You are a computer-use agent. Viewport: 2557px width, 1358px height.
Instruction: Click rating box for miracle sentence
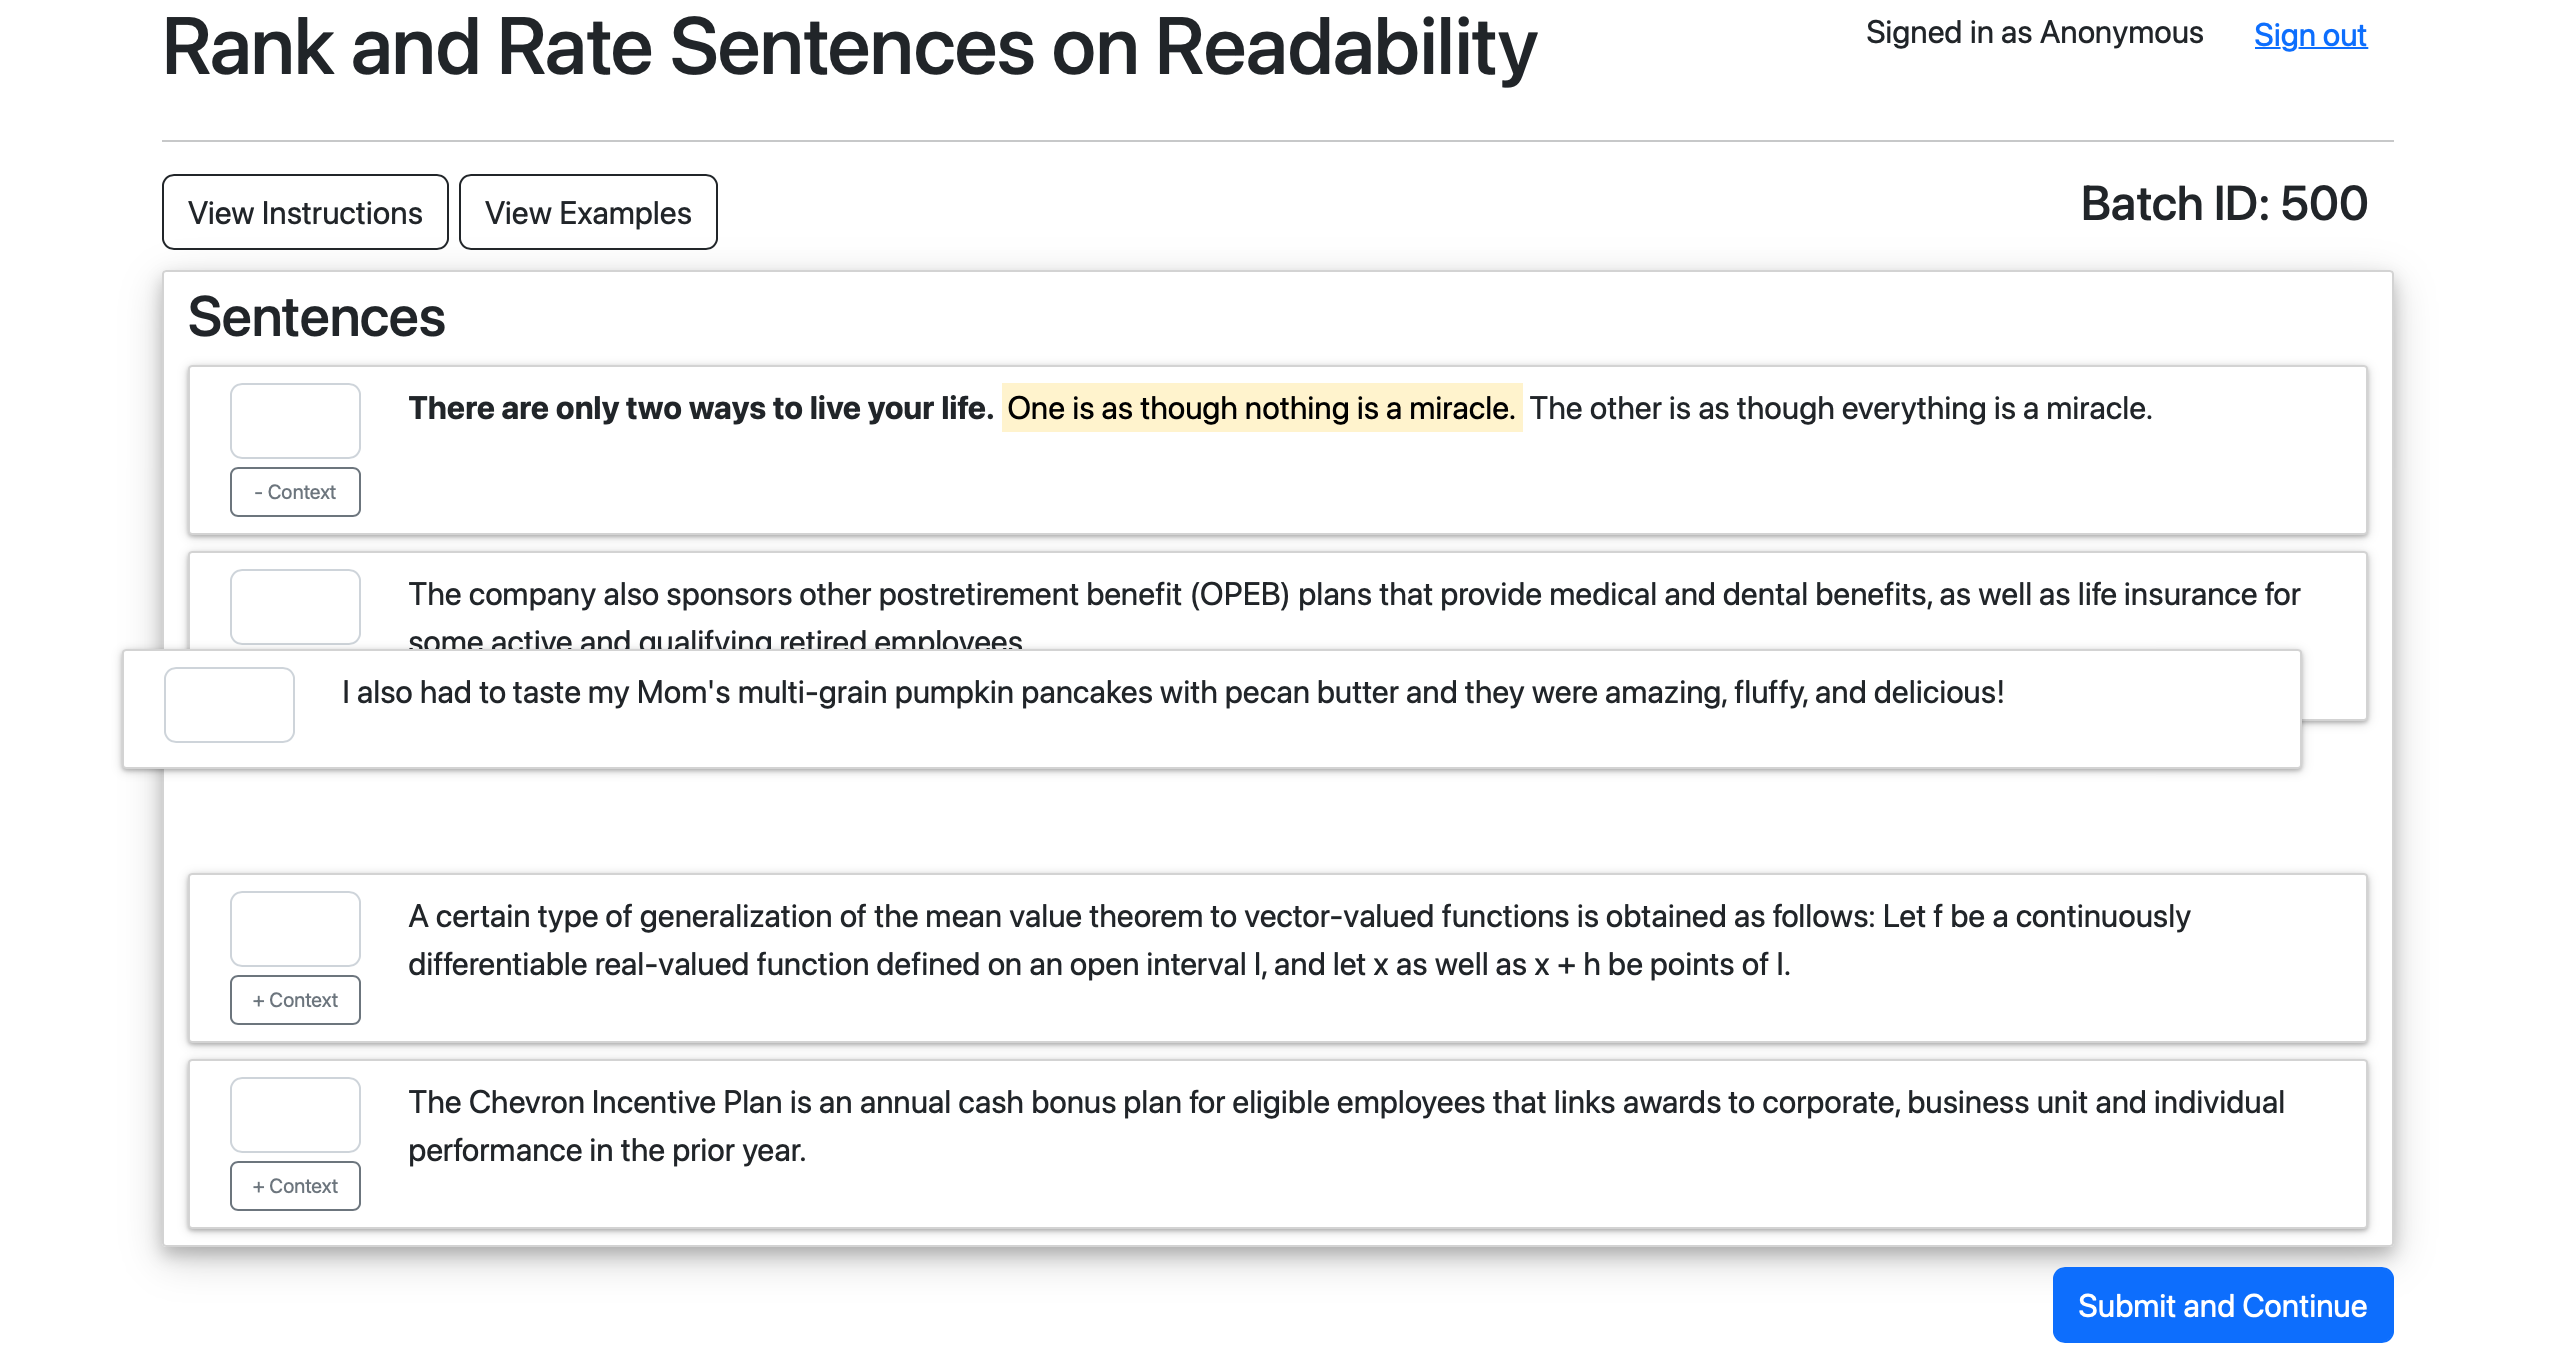295,420
